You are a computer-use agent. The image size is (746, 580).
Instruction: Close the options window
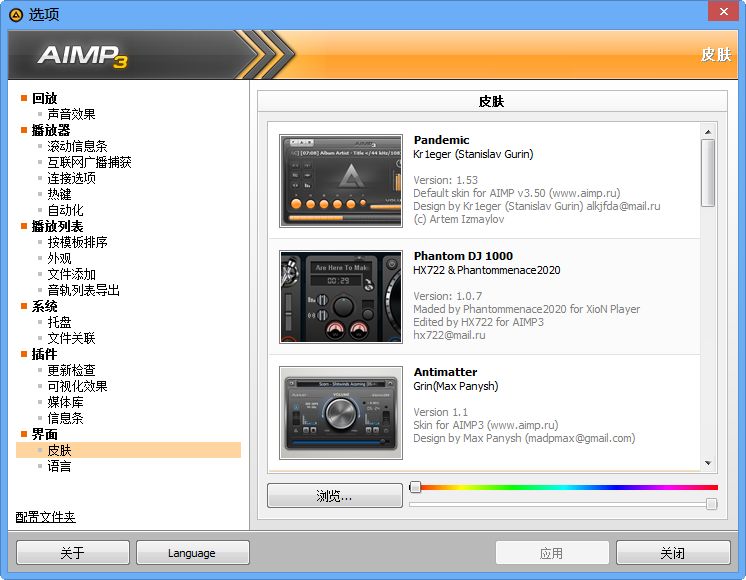coord(723,11)
